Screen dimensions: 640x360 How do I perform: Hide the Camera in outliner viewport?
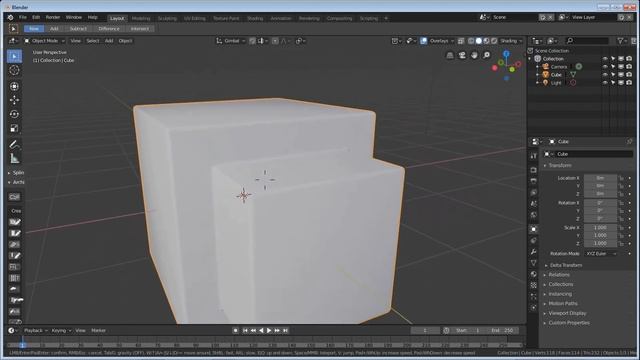point(605,67)
